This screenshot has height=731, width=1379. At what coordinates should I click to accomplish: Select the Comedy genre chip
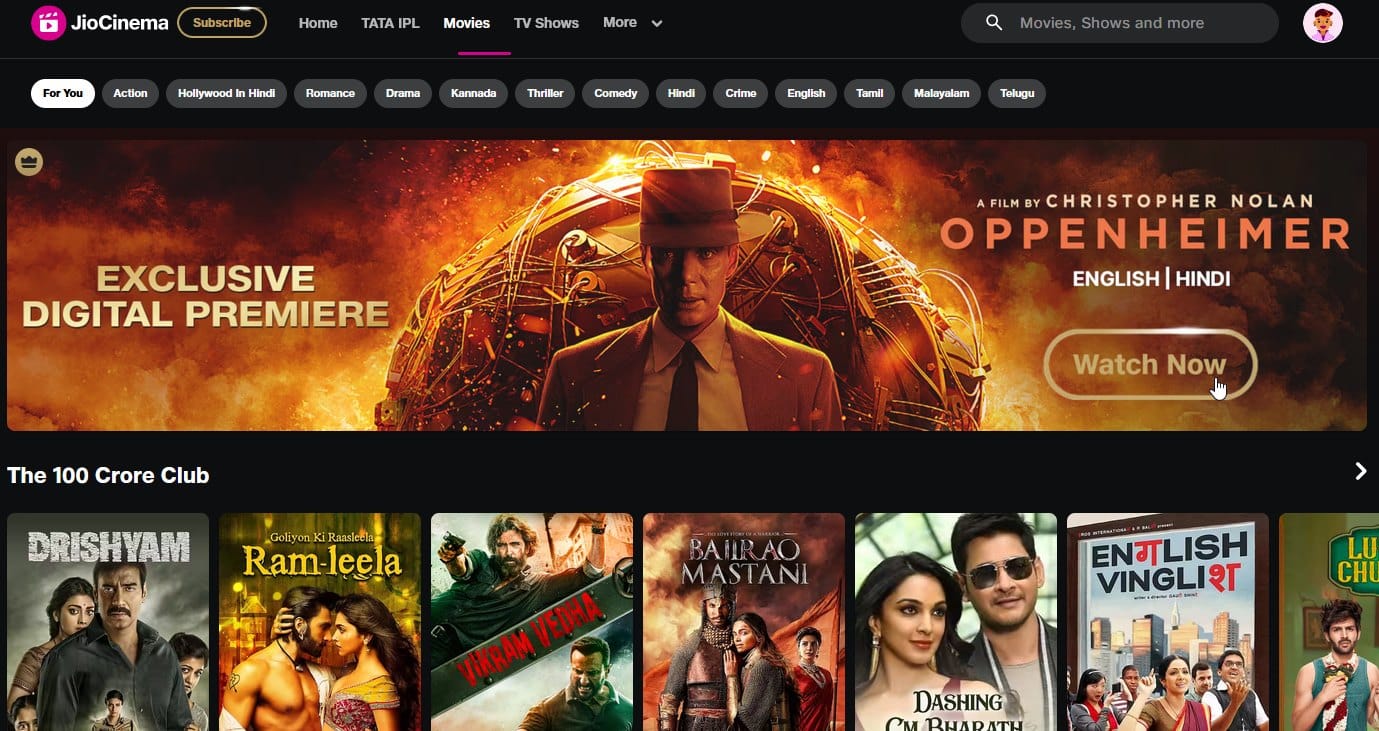616,93
